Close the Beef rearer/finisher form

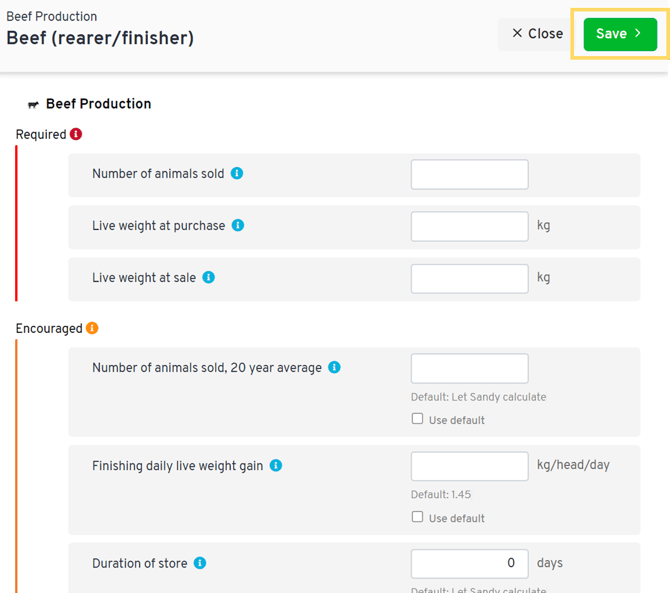click(x=537, y=34)
